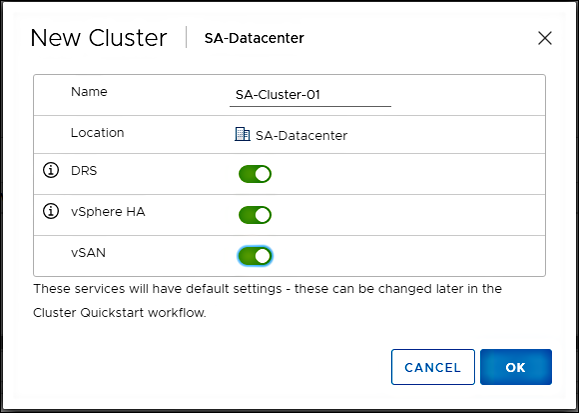This screenshot has width=579, height=413.
Task: Click the vSAN label text
Action: coord(88,253)
